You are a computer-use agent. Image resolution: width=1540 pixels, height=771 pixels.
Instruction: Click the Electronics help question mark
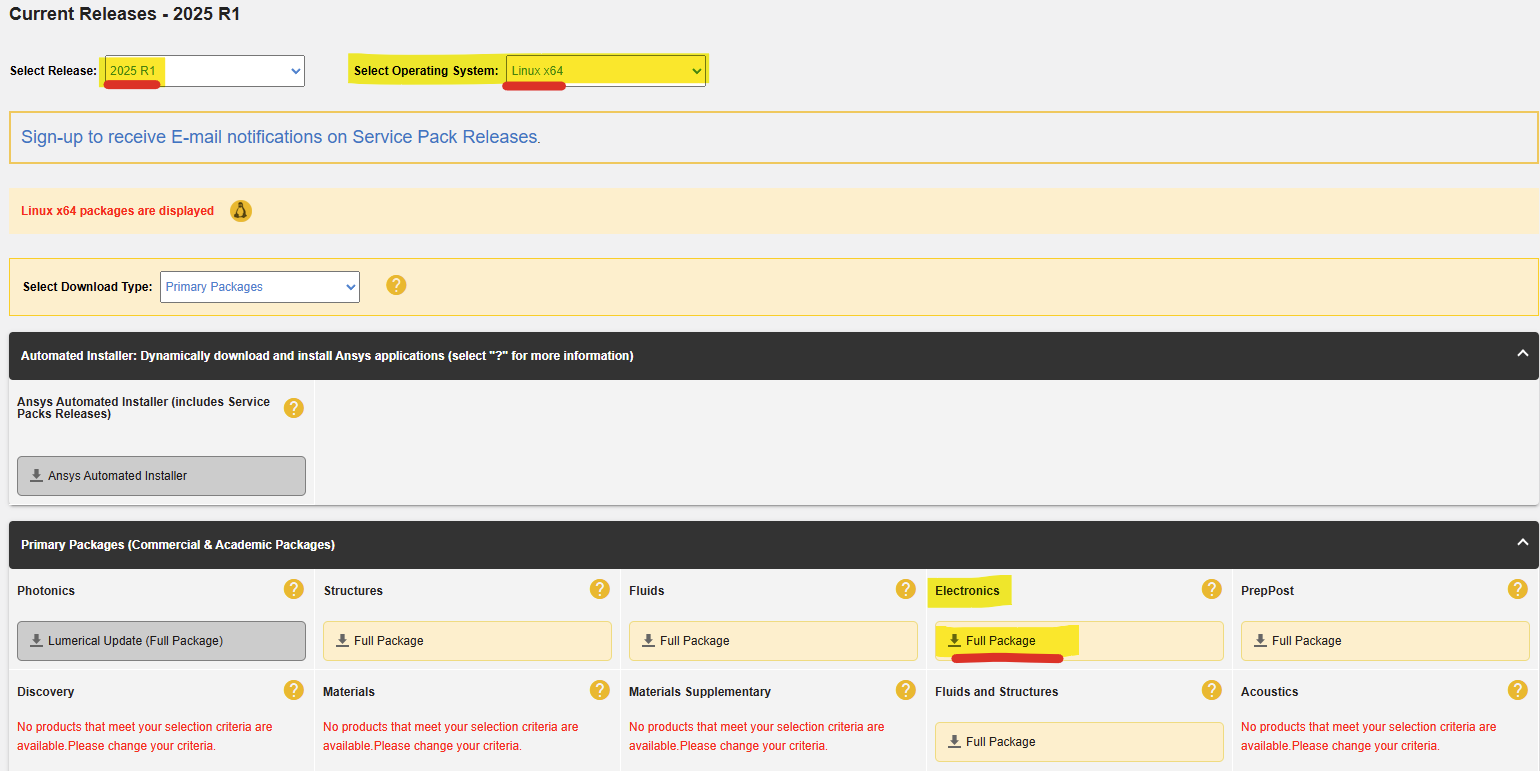1212,589
